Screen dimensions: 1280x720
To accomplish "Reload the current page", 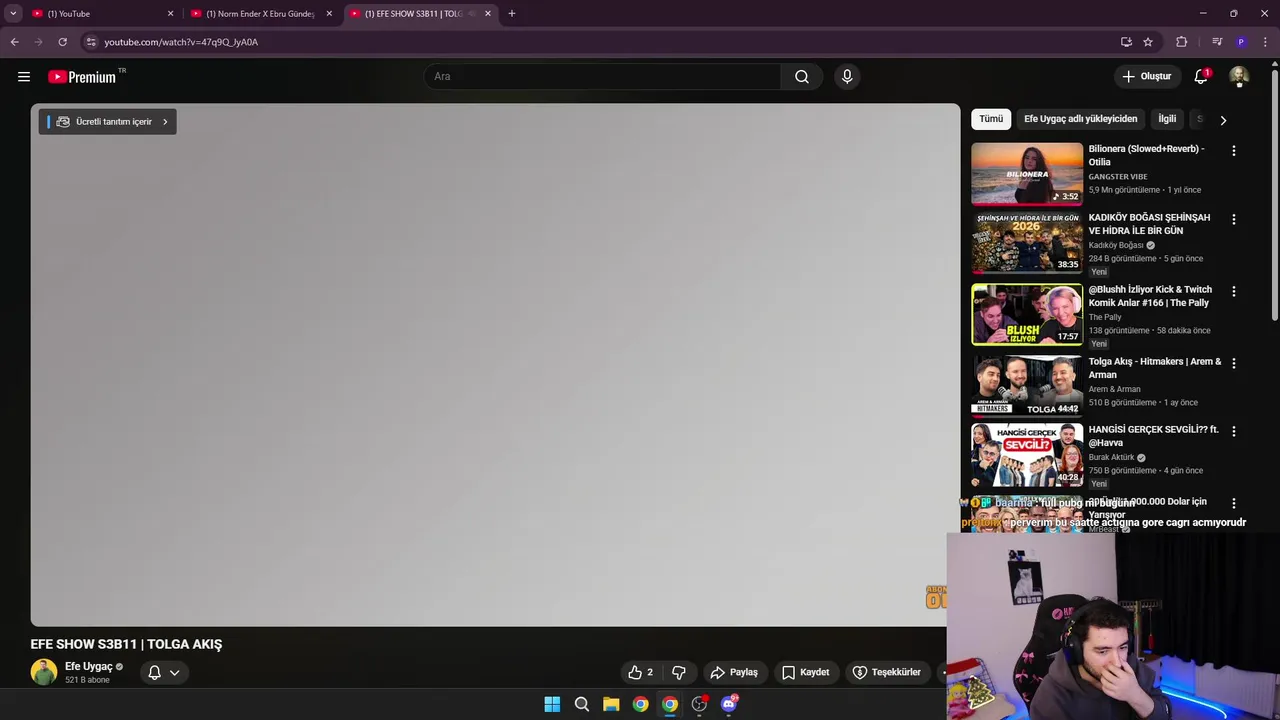I will [x=62, y=42].
